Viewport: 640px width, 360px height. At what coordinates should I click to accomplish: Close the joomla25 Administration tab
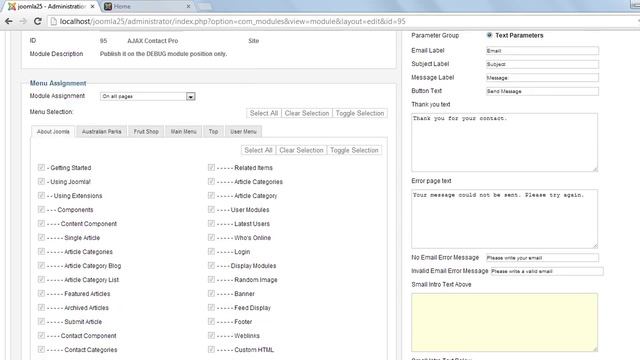[93, 7]
